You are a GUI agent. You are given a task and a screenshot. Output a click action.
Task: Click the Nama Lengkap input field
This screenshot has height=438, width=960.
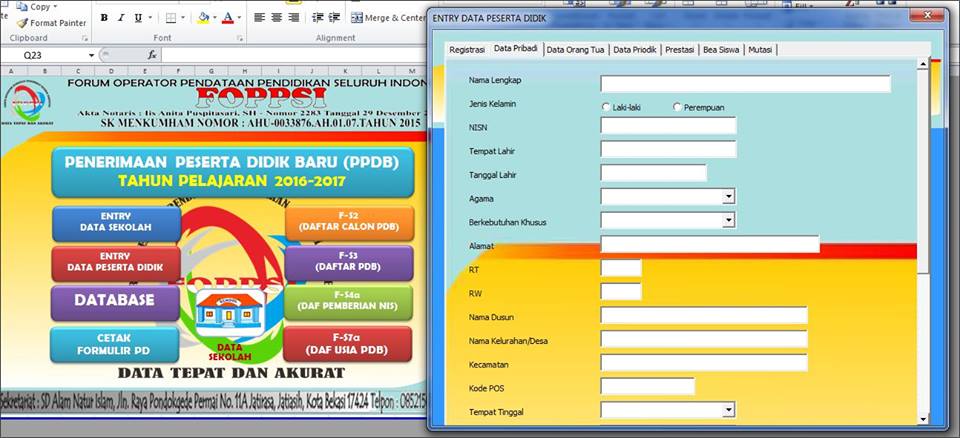[x=745, y=84]
